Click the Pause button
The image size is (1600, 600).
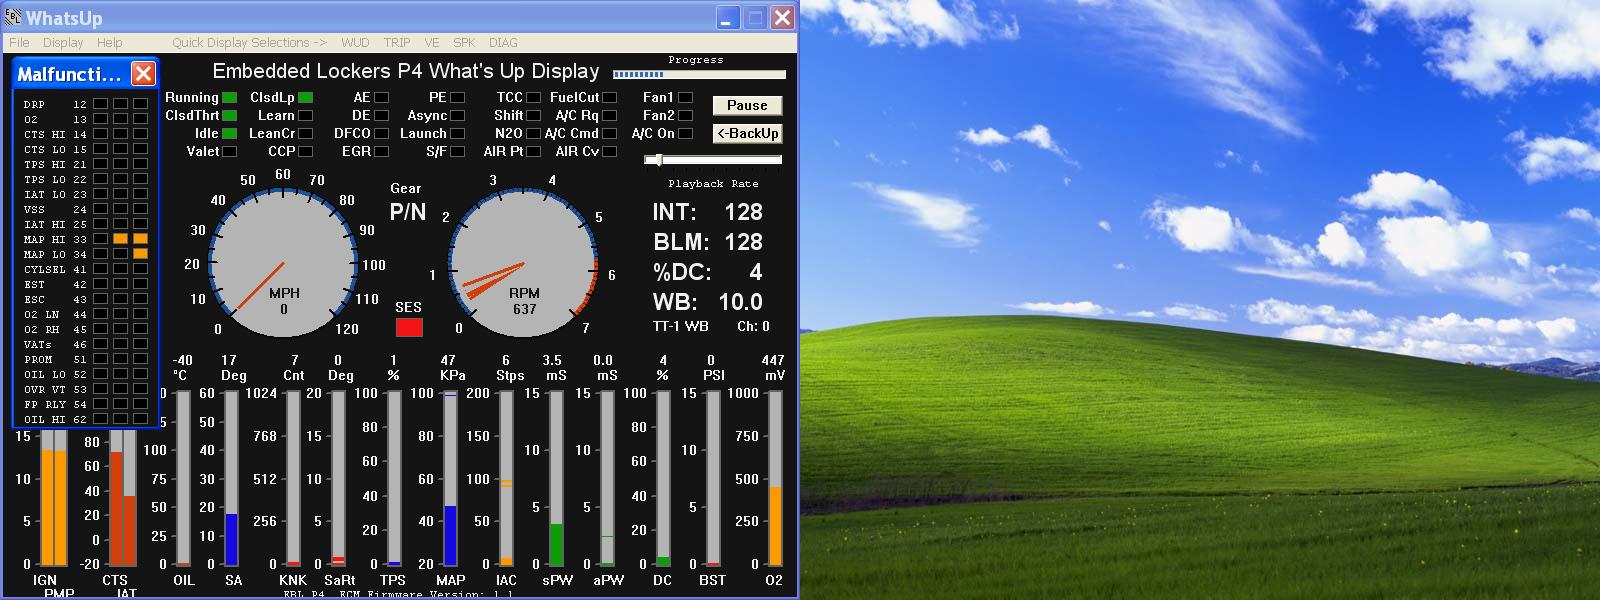pyautogui.click(x=747, y=105)
